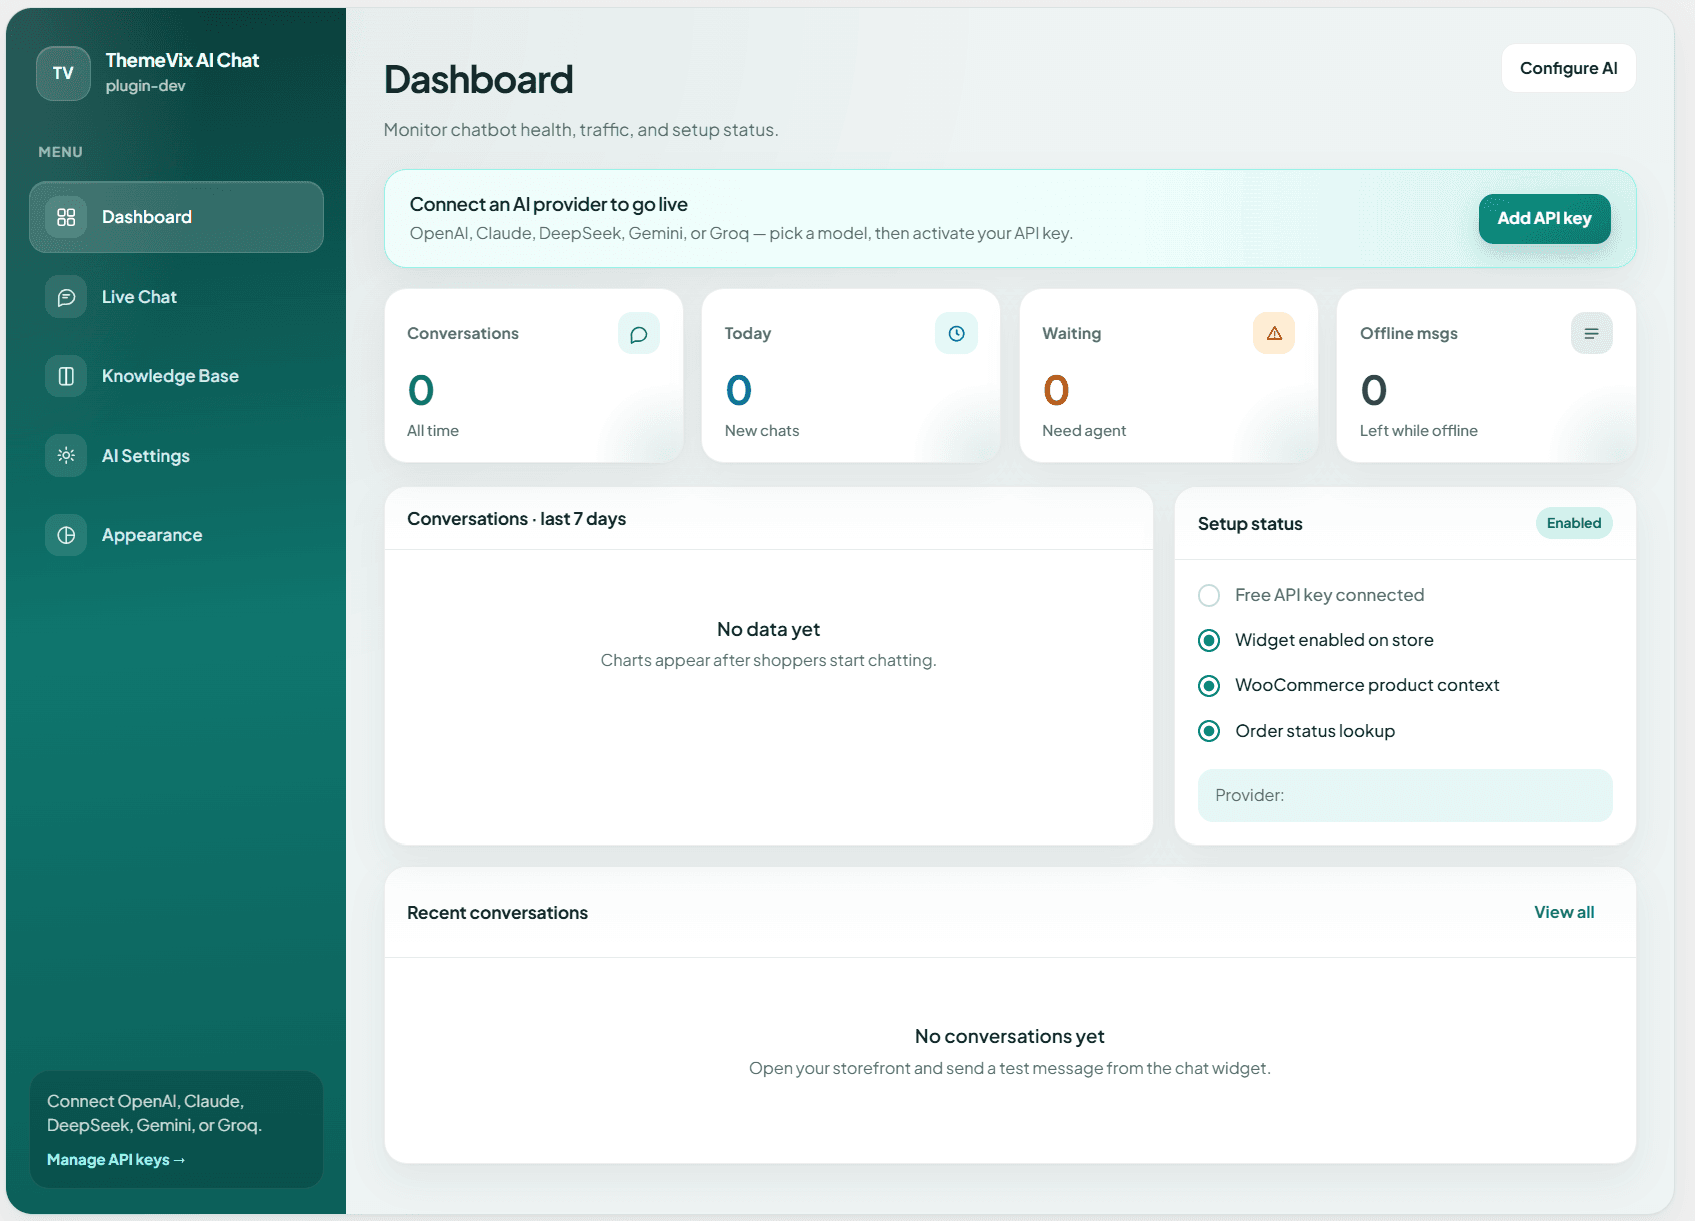Click 'Connect an AI provider to go live' heading
This screenshot has width=1695, height=1221.
pyautogui.click(x=549, y=204)
